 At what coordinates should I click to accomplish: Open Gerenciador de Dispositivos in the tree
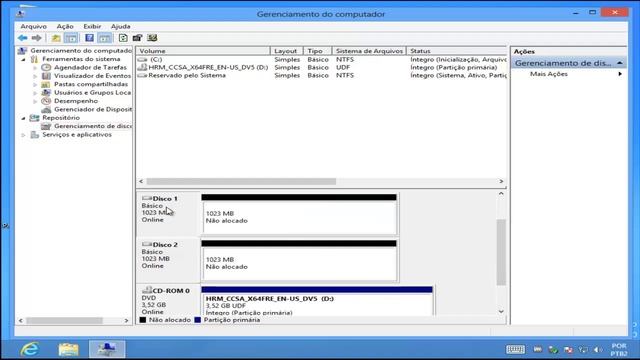(x=93, y=109)
